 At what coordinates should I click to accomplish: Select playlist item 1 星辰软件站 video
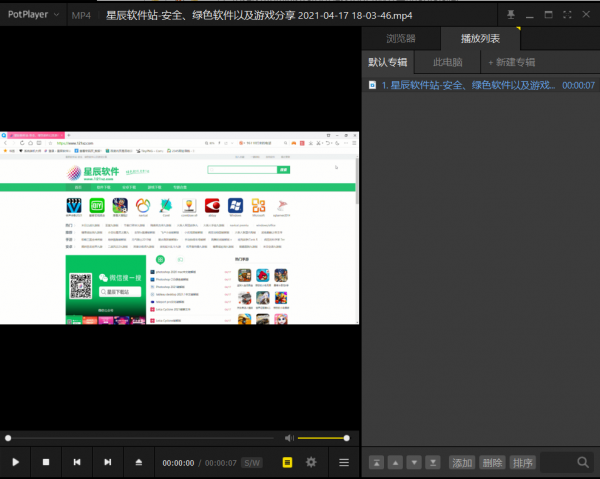[481, 85]
